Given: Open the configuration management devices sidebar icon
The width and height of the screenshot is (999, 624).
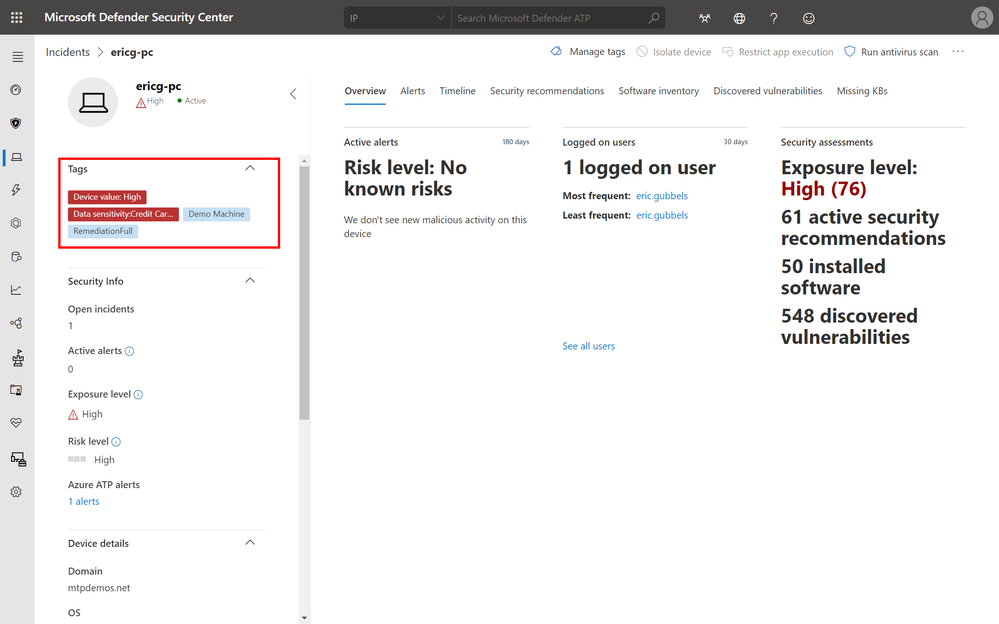Looking at the screenshot, I should pyautogui.click(x=18, y=459).
